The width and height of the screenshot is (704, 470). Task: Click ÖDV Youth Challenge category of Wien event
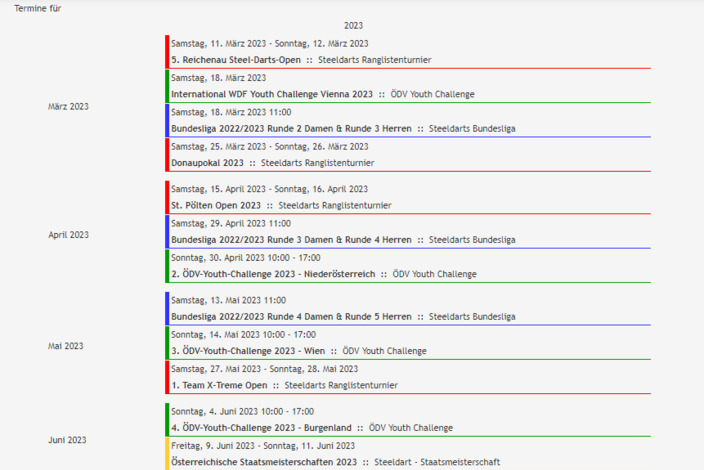[x=384, y=351]
